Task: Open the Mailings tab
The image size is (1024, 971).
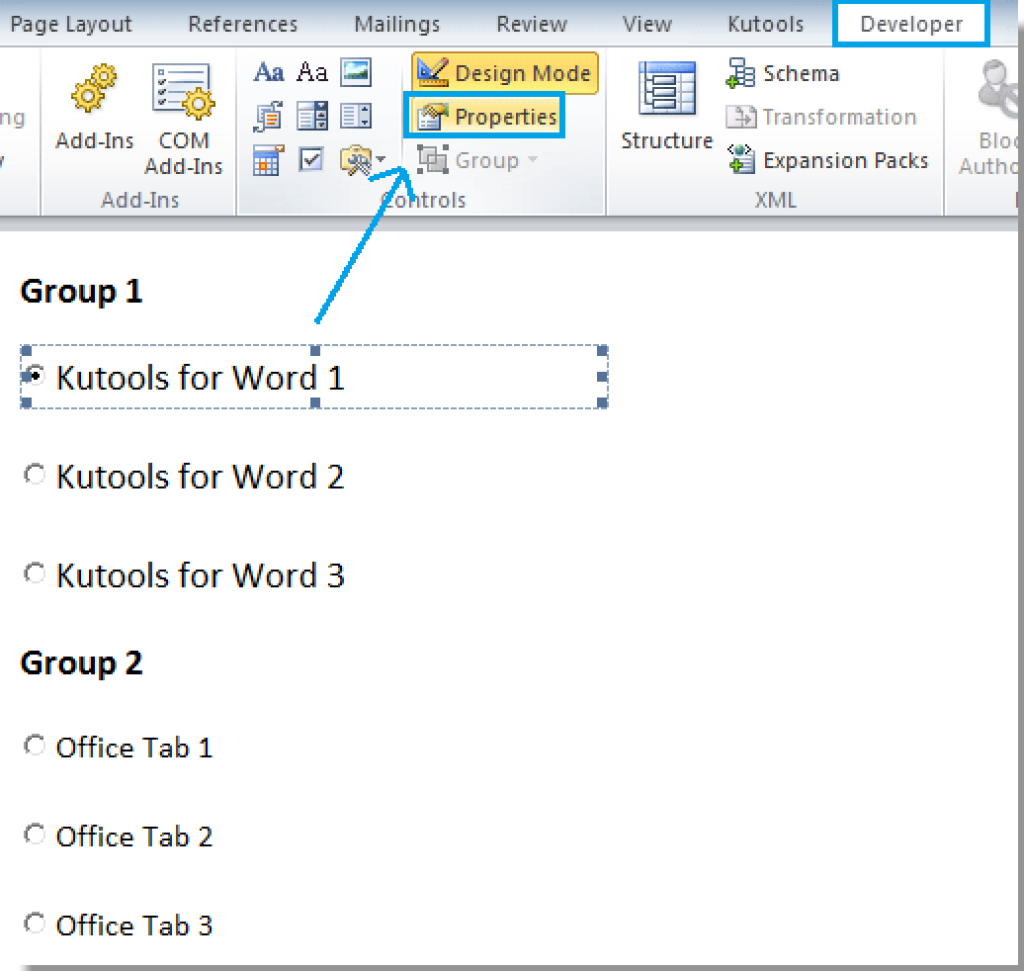Action: click(396, 23)
